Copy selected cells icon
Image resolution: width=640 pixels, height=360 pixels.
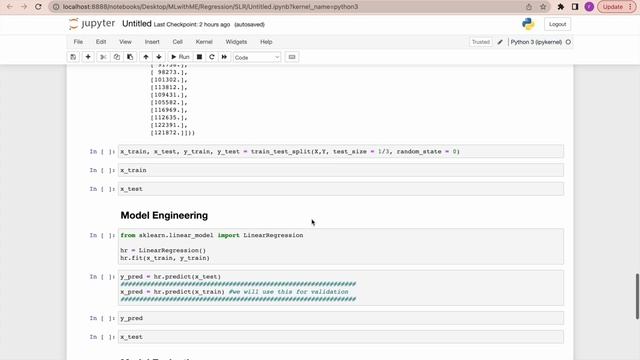coord(117,57)
